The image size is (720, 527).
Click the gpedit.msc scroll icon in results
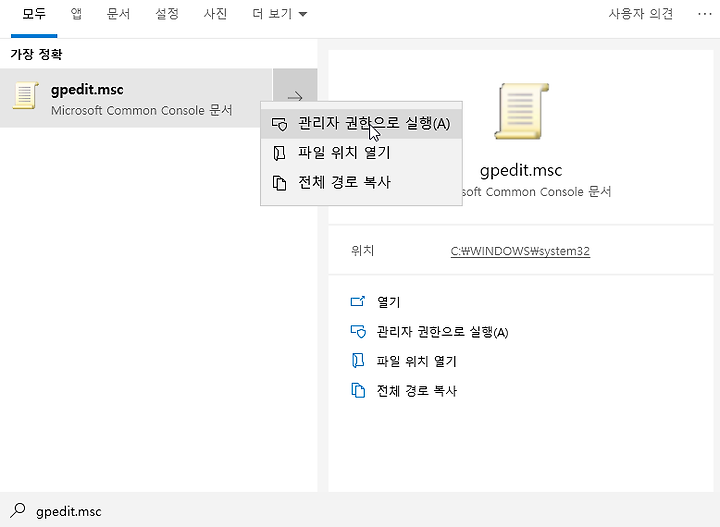coord(25,95)
